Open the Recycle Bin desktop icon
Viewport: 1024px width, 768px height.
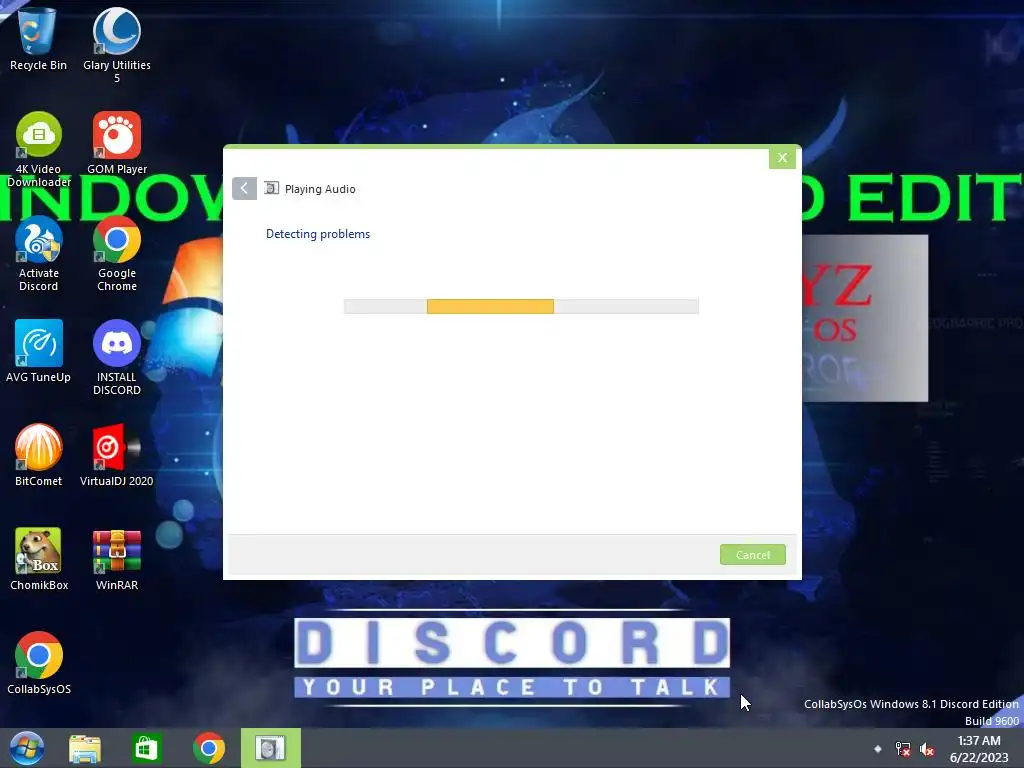click(38, 39)
